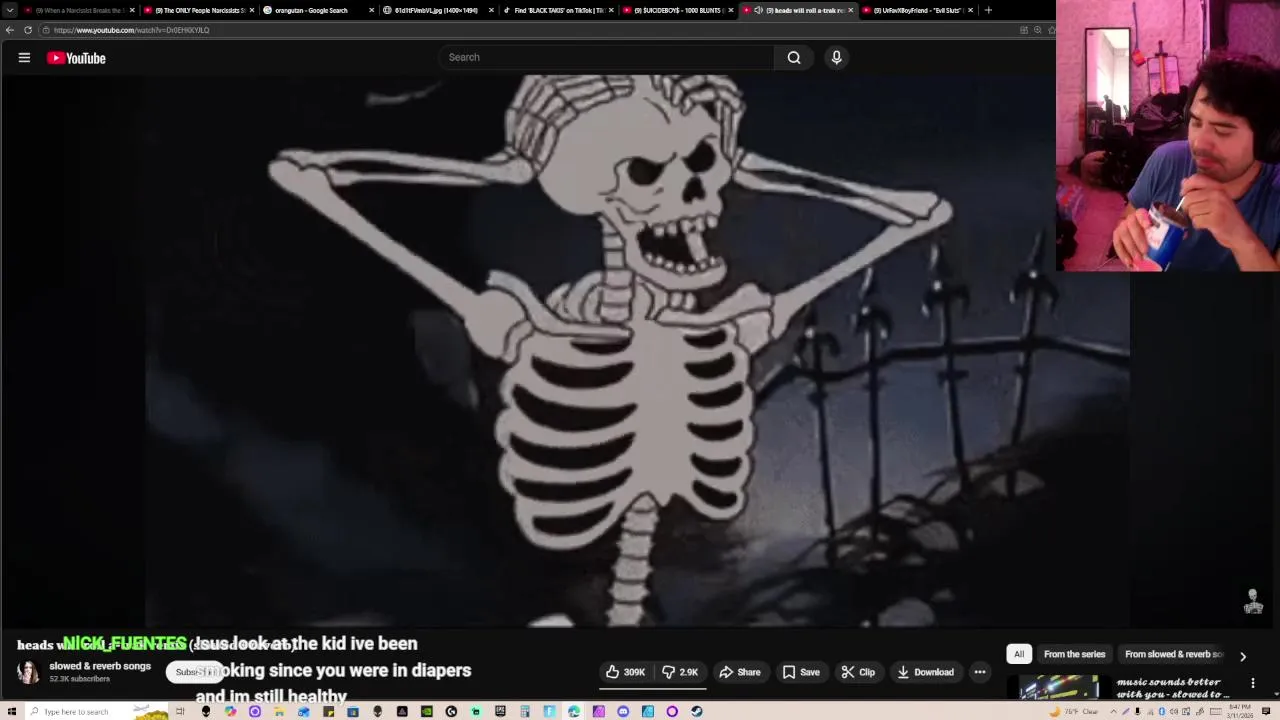1280x720 pixels.
Task: Switch to the orangutan Google Search tab
Action: [x=318, y=10]
